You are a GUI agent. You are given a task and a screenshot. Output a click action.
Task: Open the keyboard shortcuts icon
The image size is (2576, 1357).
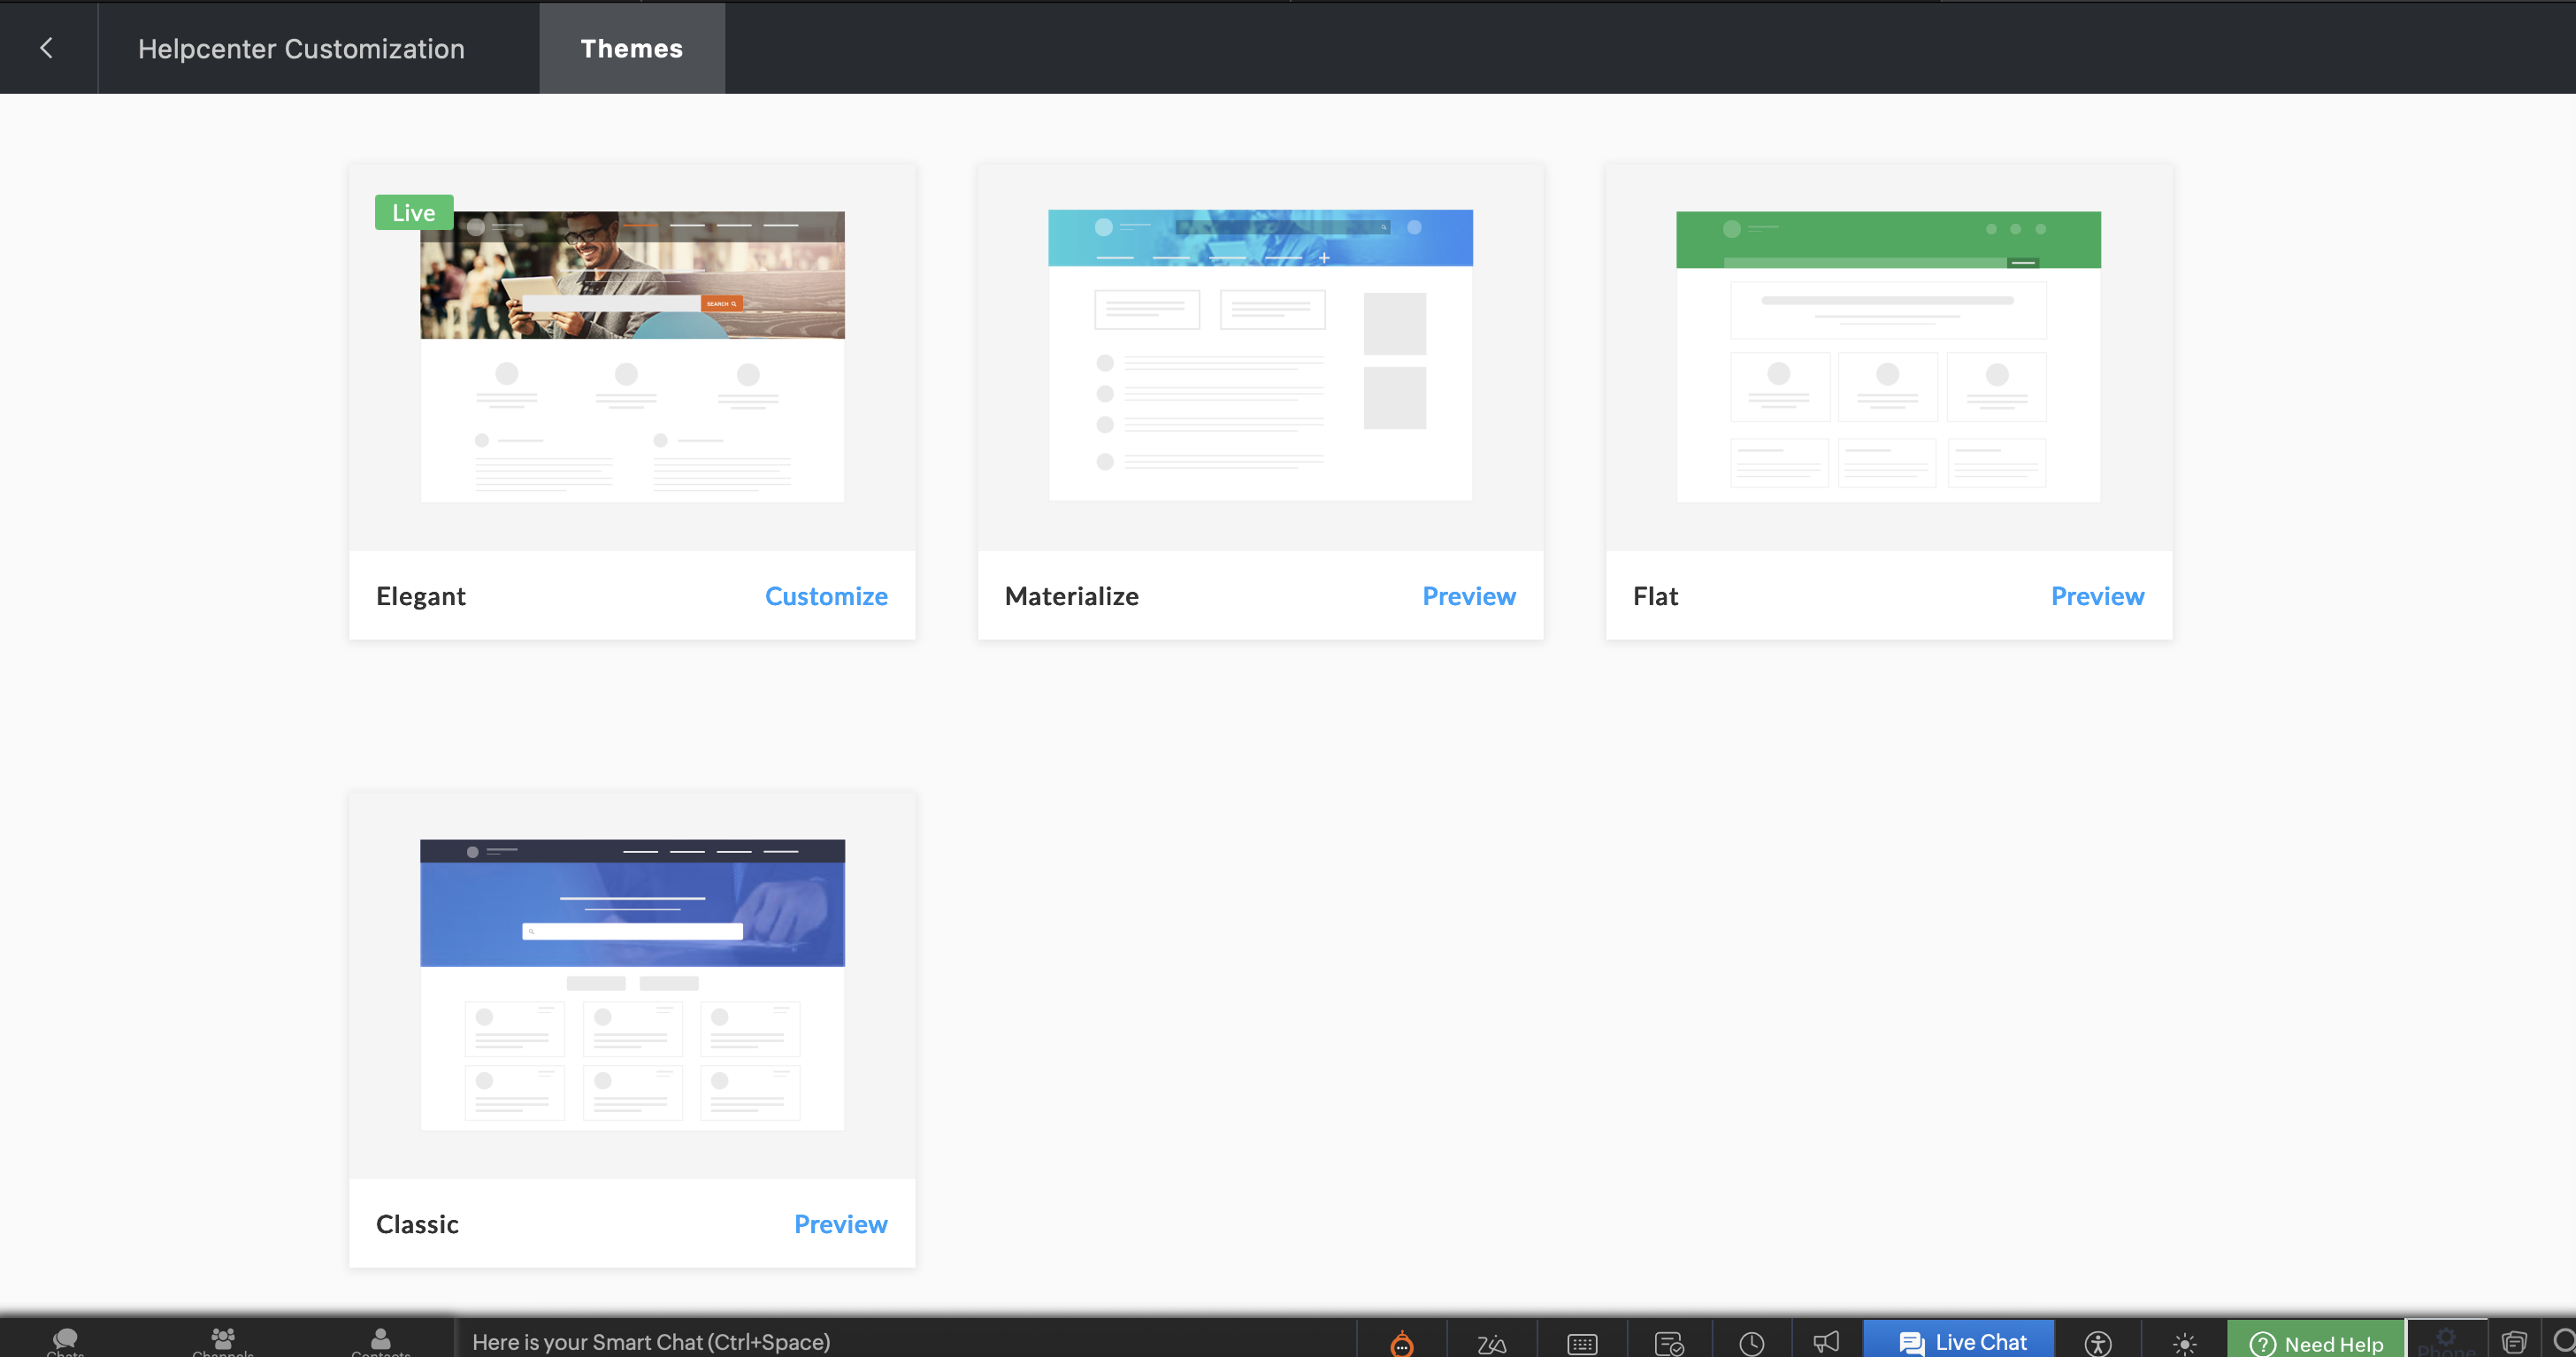point(1582,1343)
